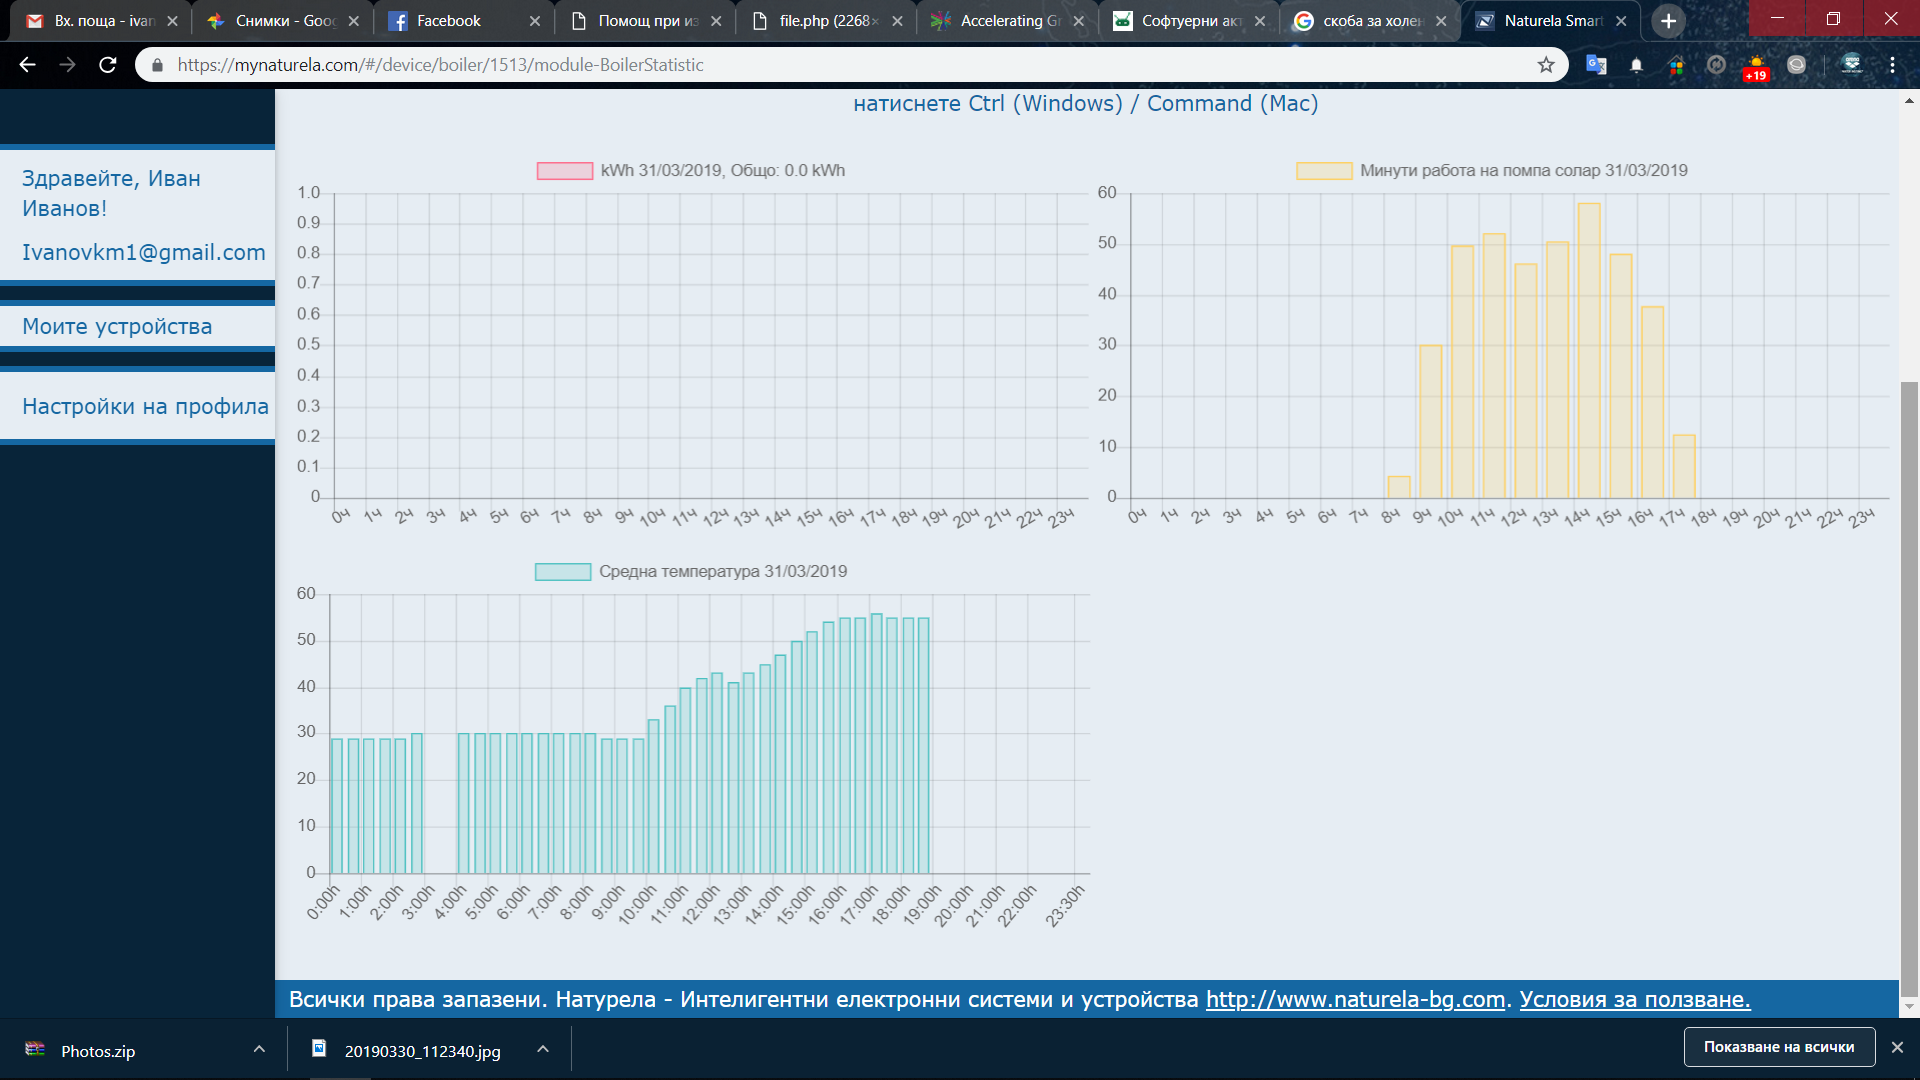Open the naturela-bg.com footer link

click(x=1355, y=999)
